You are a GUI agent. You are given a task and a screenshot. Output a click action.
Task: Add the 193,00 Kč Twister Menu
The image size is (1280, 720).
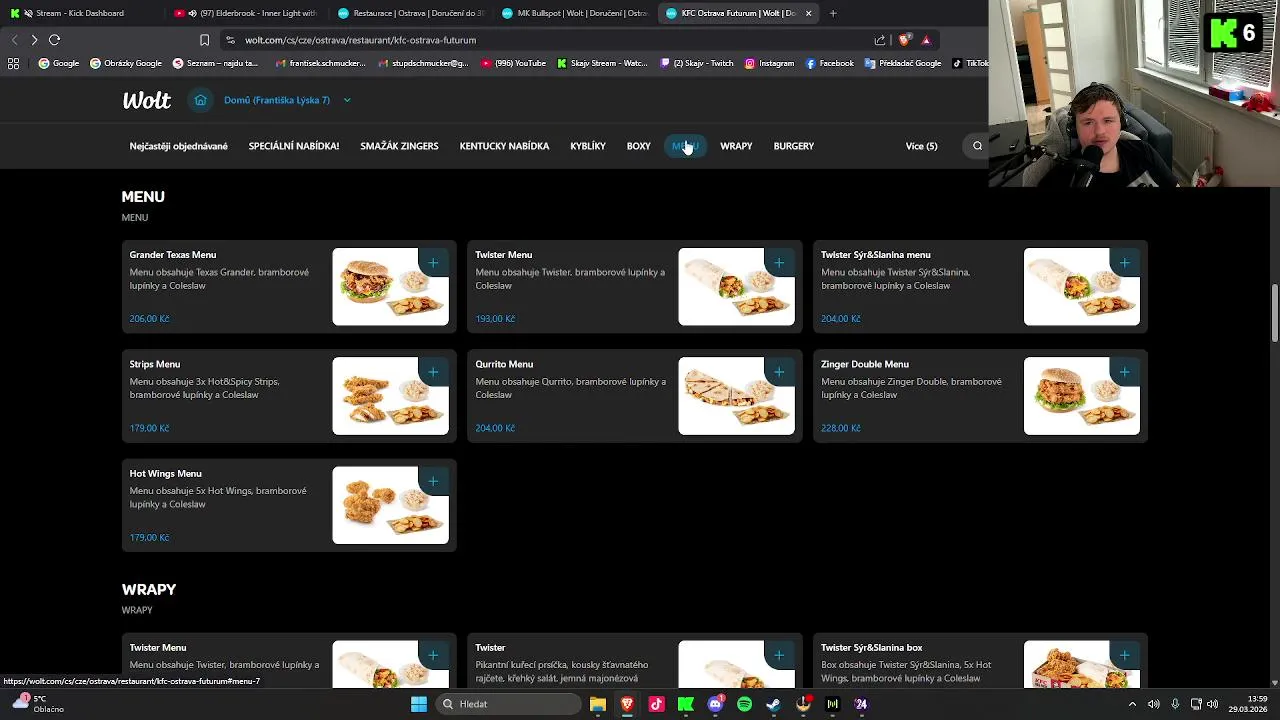(779, 263)
